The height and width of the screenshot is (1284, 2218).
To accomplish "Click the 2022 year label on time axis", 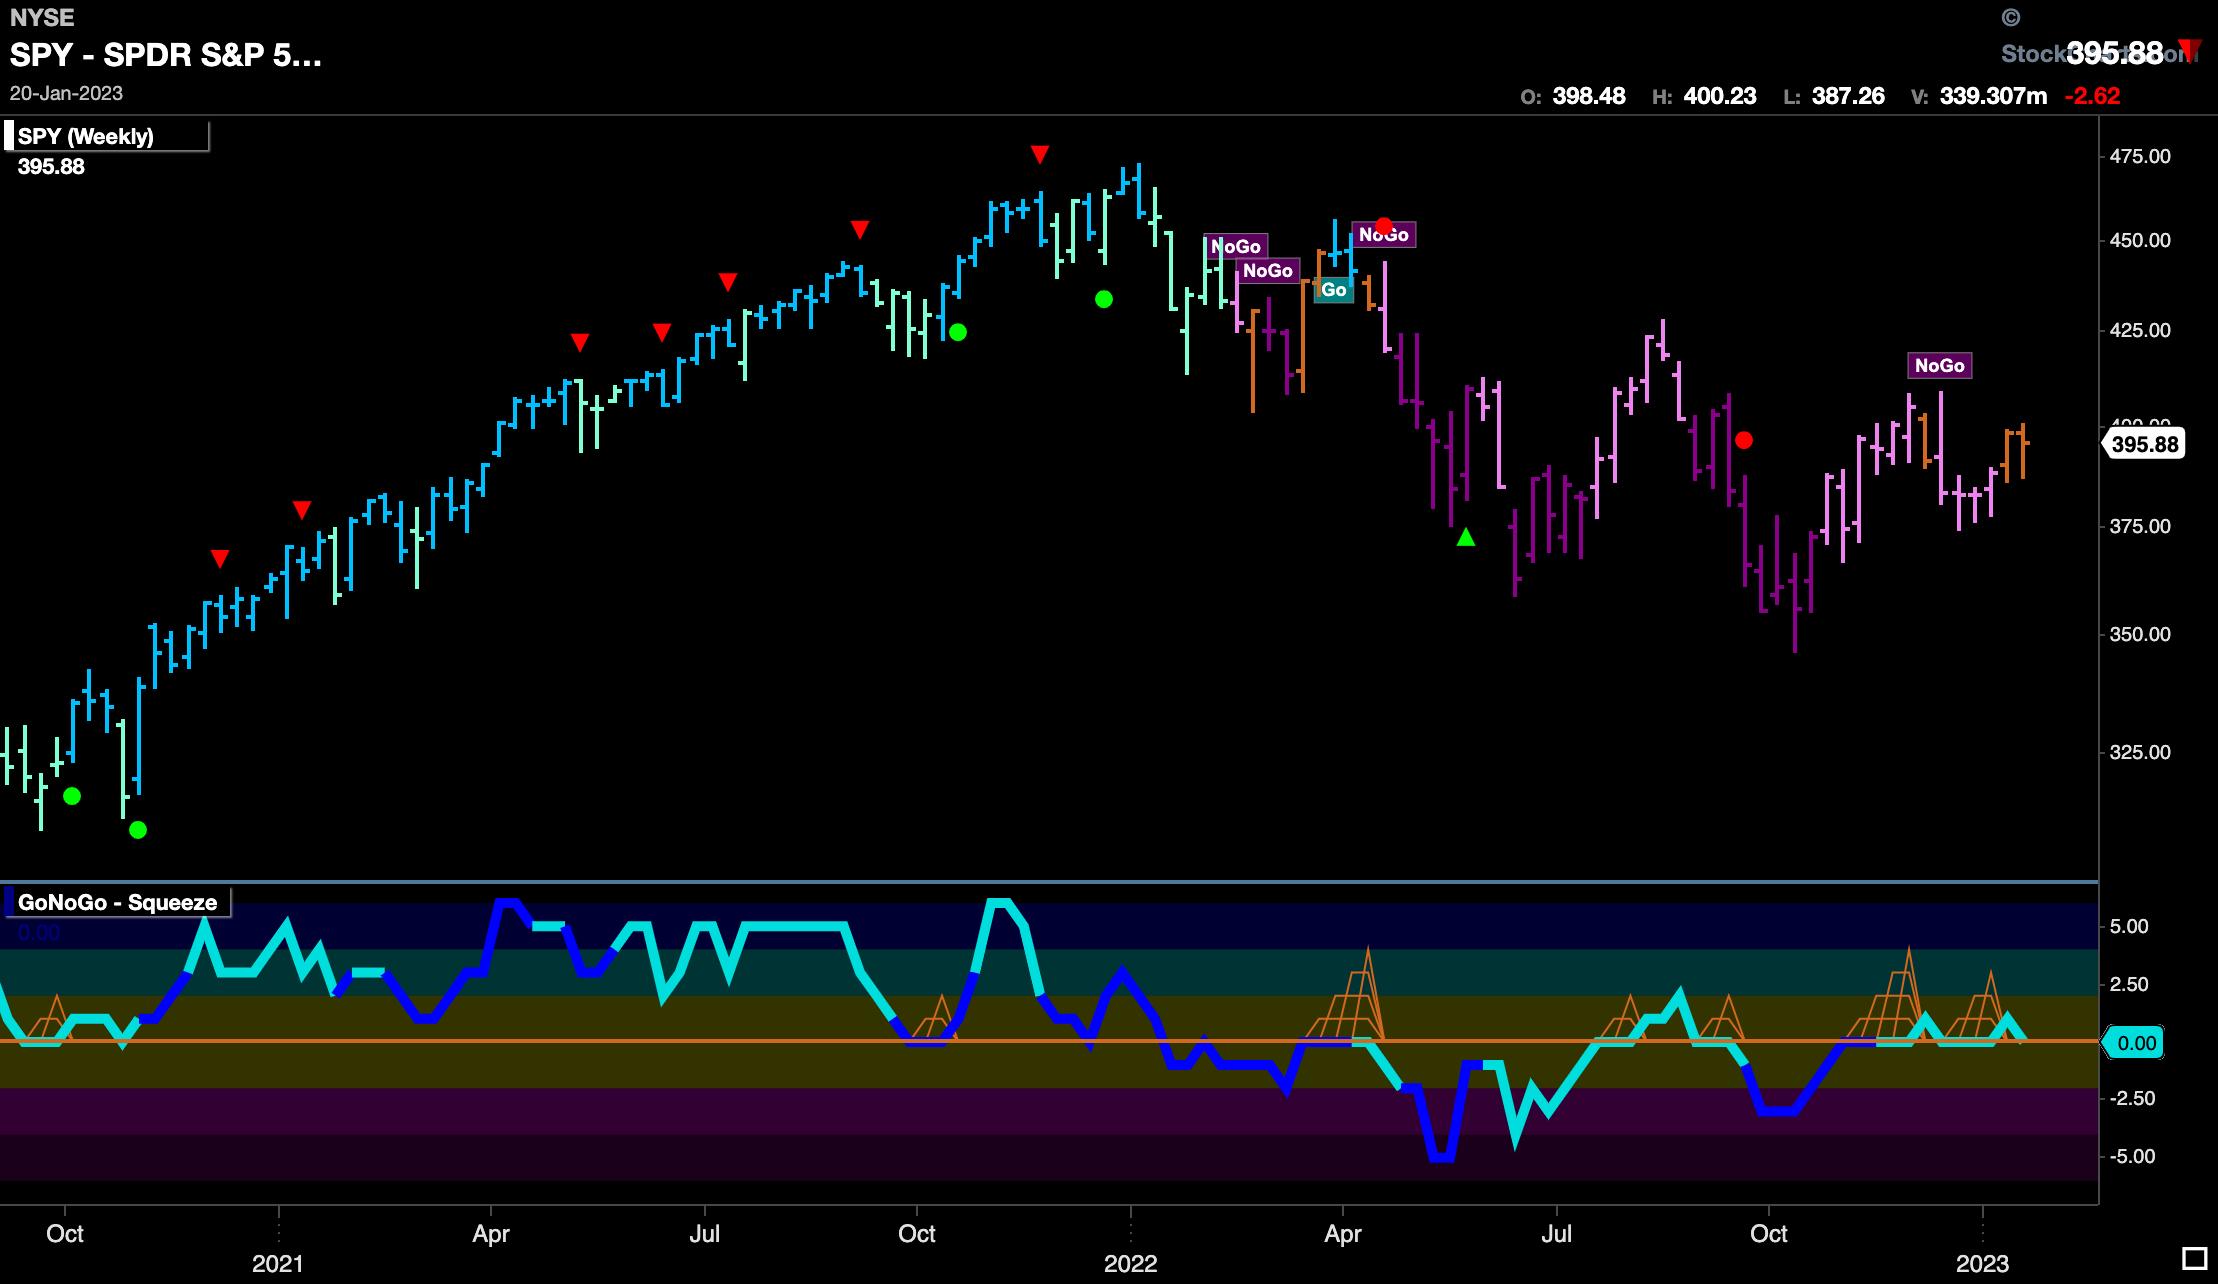I will (x=1130, y=1264).
